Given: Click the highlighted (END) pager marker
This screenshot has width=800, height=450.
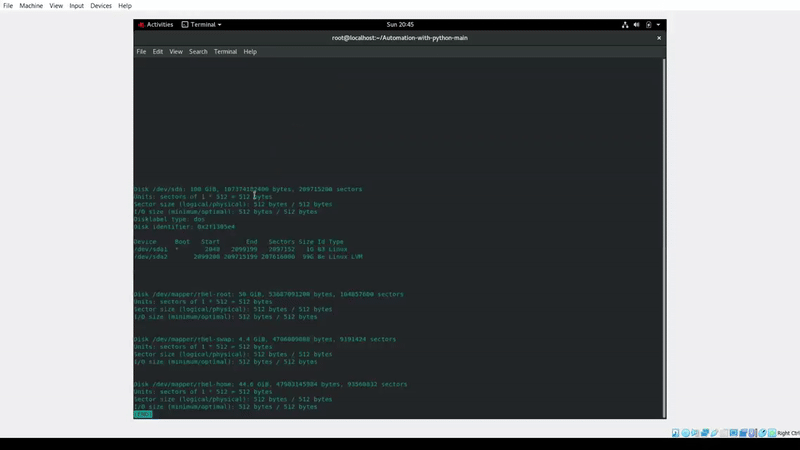Looking at the screenshot, I should [x=143, y=414].
